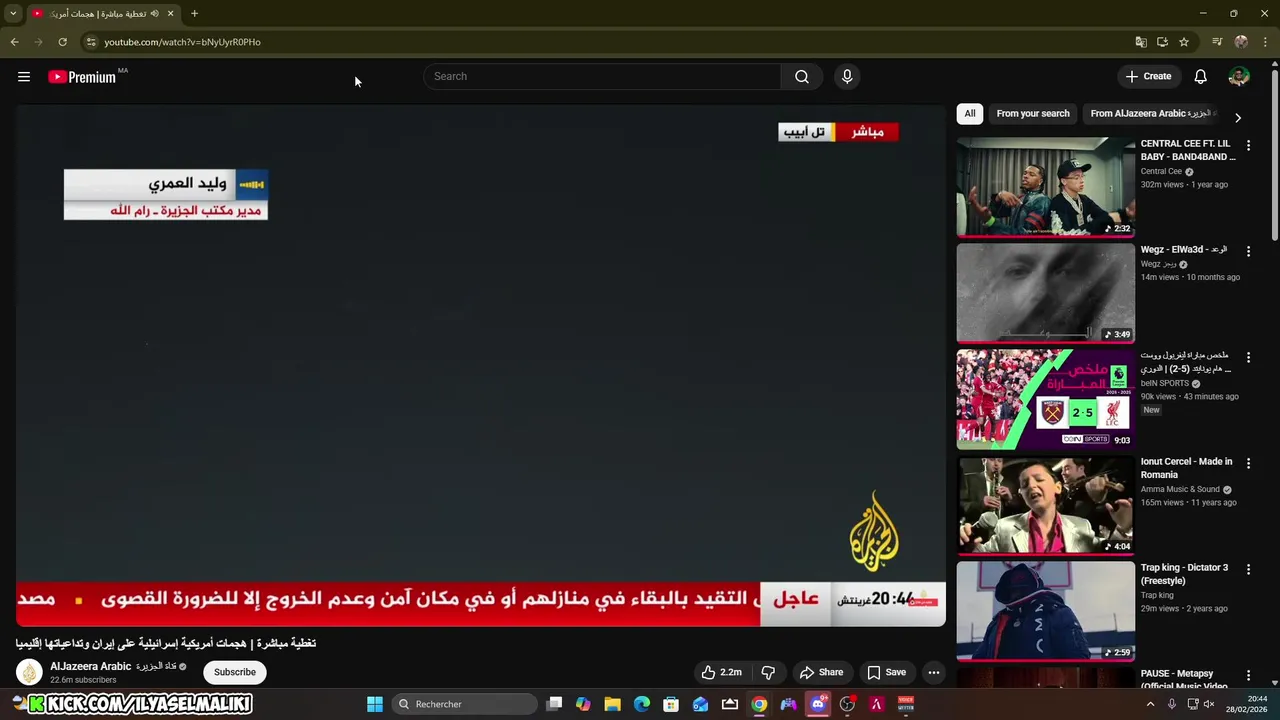Save video to playlist
Image resolution: width=1280 pixels, height=720 pixels.
[x=886, y=672]
